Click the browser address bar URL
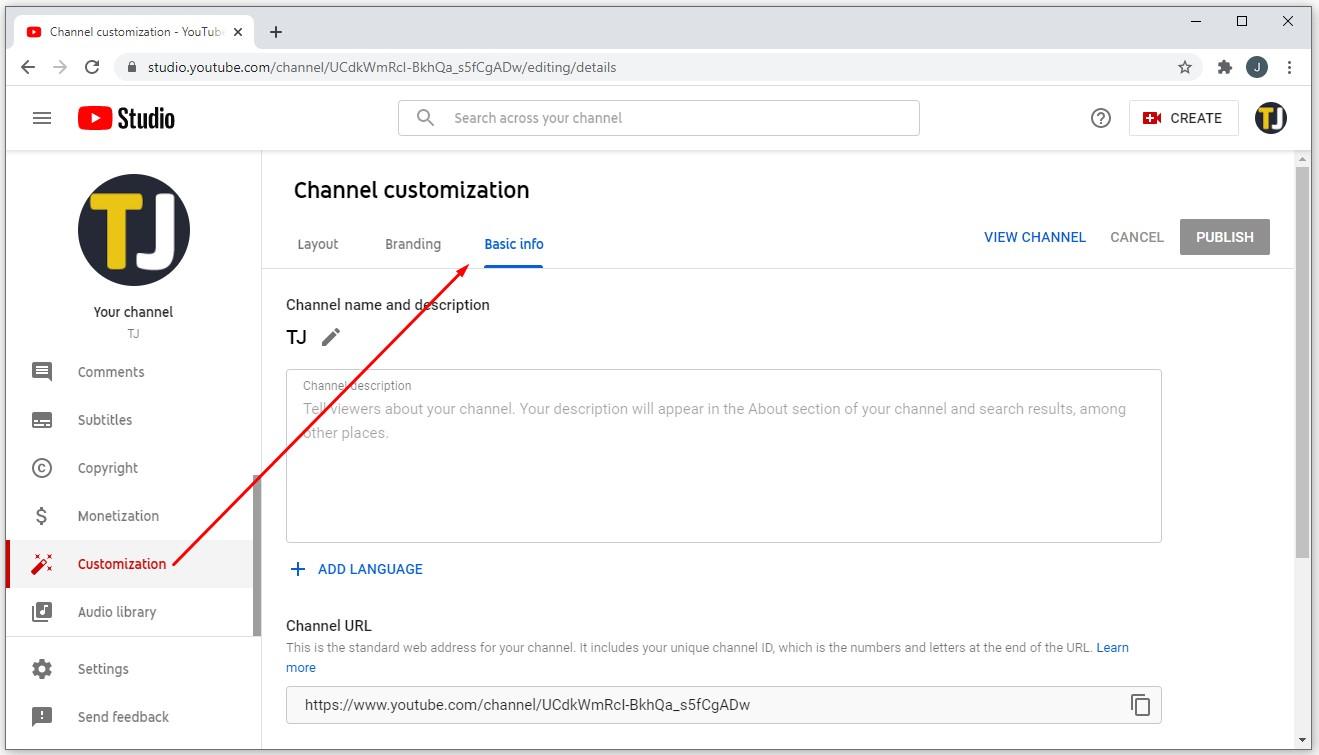Image resolution: width=1319 pixels, height=755 pixels. (x=382, y=68)
